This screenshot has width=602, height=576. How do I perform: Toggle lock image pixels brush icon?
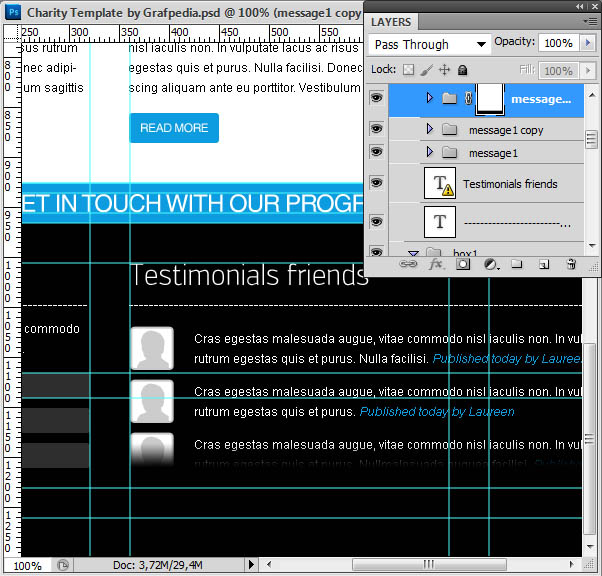pos(426,70)
